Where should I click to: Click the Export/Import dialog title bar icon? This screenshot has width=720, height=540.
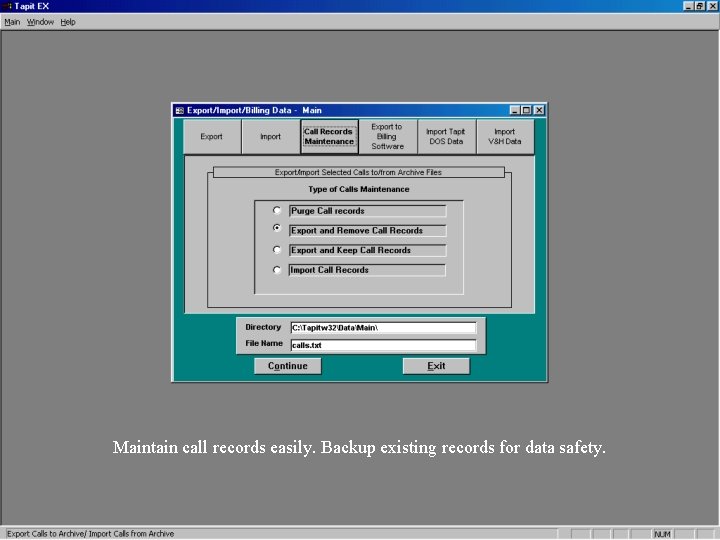(180, 110)
